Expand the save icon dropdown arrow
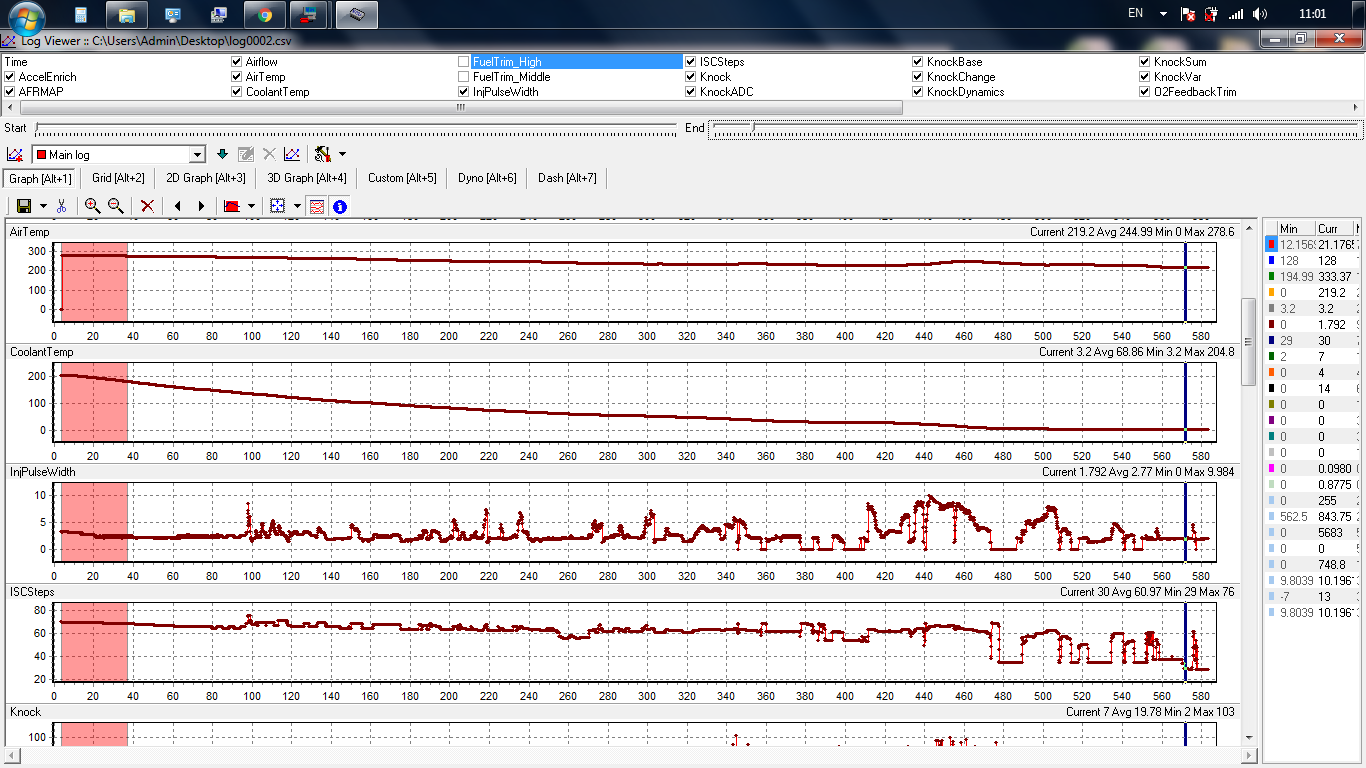This screenshot has height=768, width=1366. tap(43, 206)
